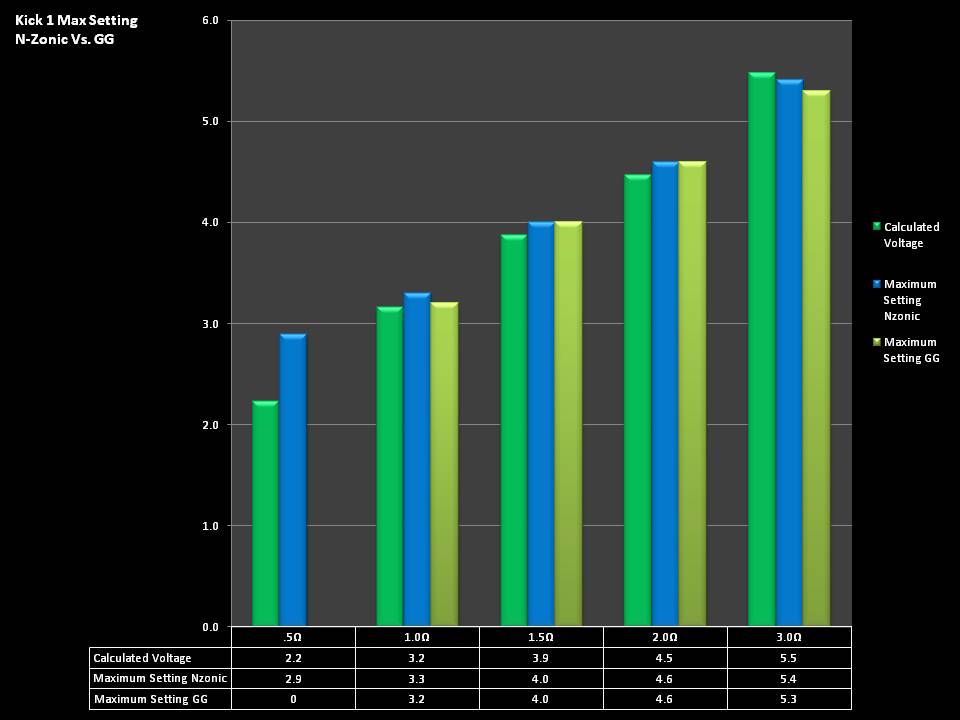Click the green Calculated Voltage bar at 1.0Ω
This screenshot has height=720, width=960.
click(389, 467)
